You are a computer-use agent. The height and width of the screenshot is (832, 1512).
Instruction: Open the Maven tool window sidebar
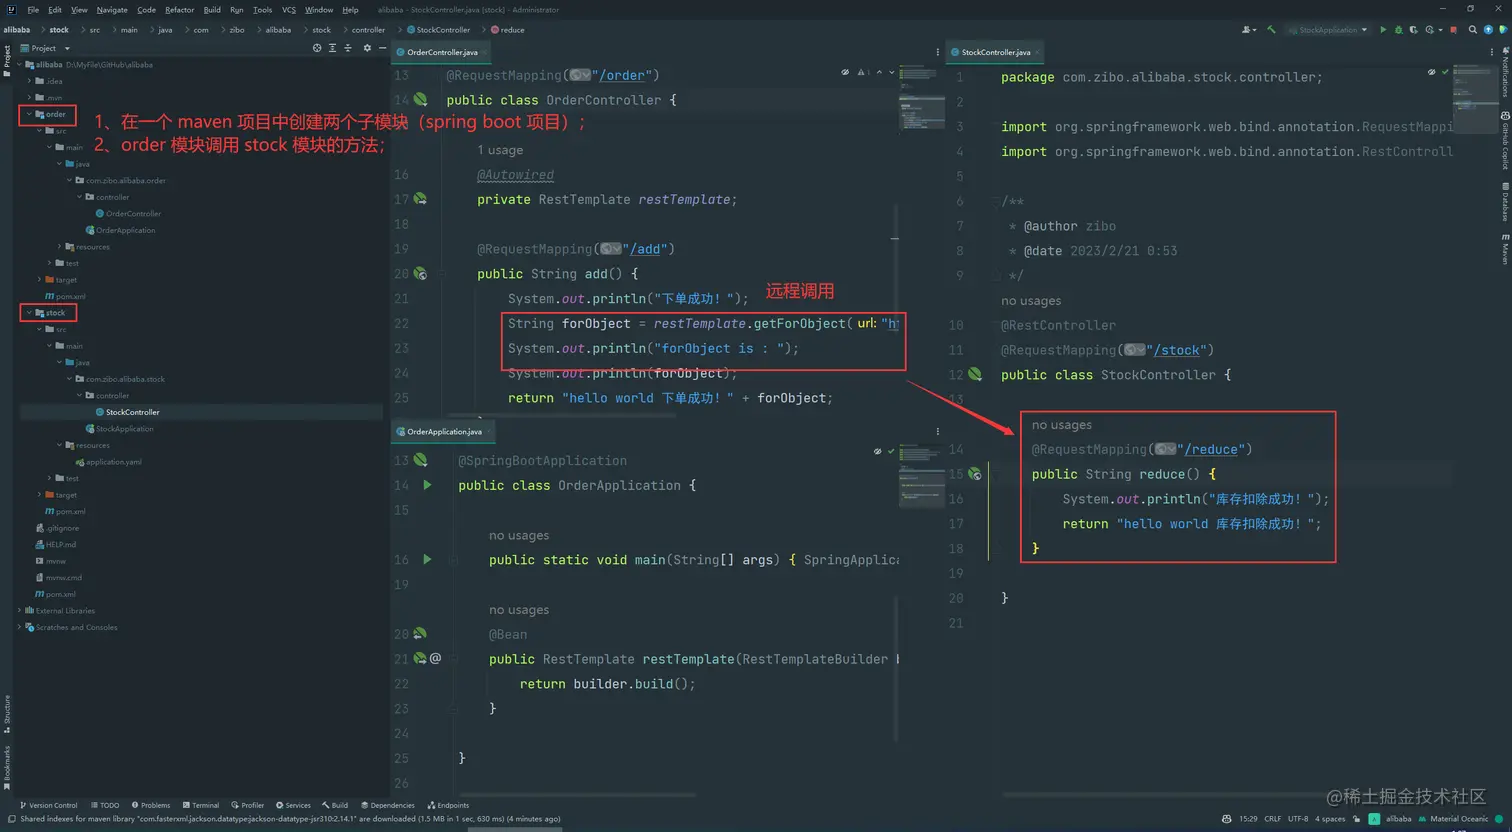[1504, 248]
